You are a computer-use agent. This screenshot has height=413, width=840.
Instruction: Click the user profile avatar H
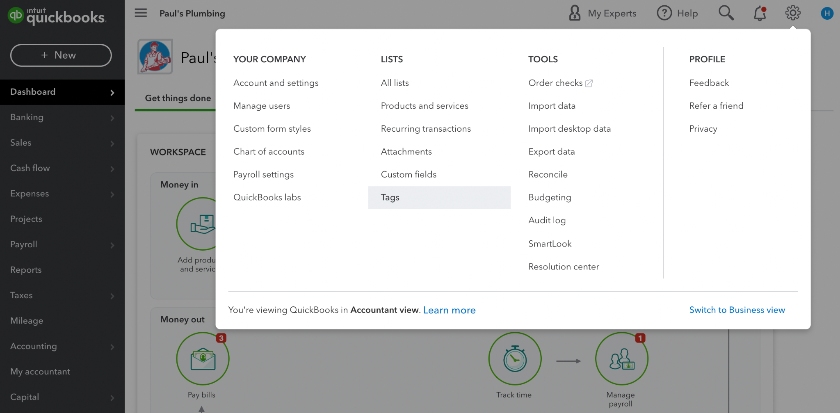pyautogui.click(x=827, y=13)
